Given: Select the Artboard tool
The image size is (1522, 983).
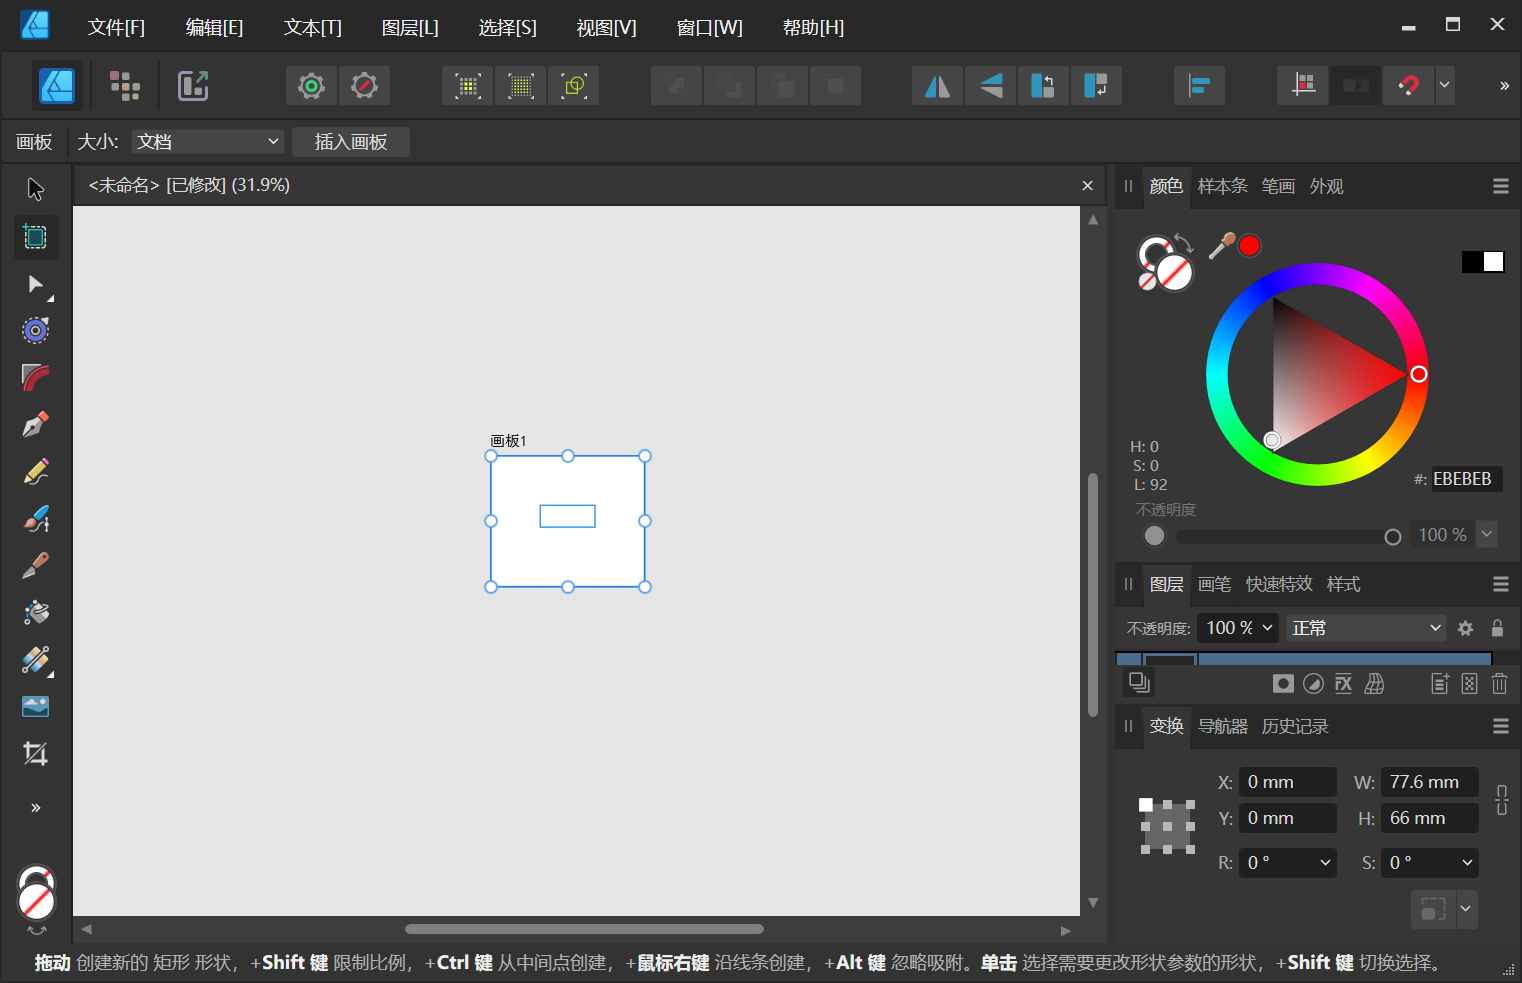Looking at the screenshot, I should pos(36,237).
